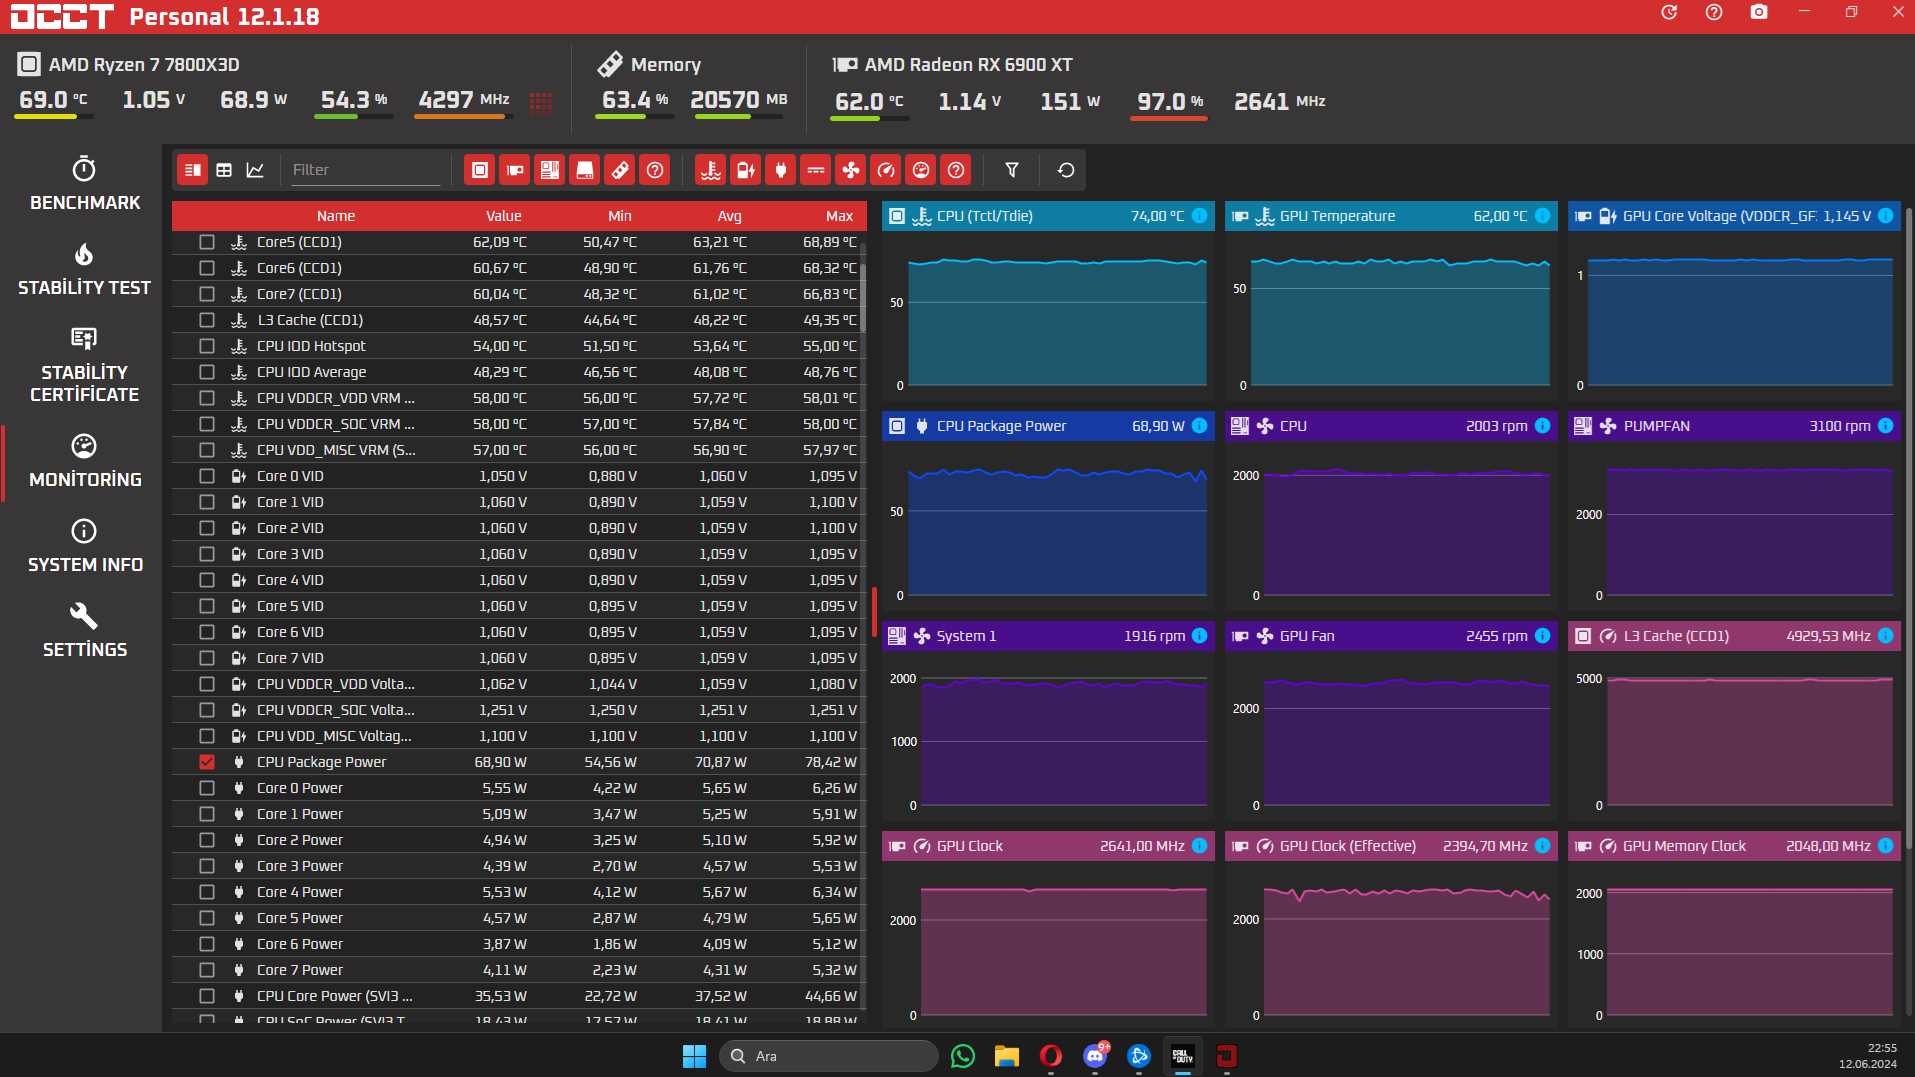The height and width of the screenshot is (1077, 1915).
Task: Toggle the clock frequency sensor filter
Action: (886, 170)
